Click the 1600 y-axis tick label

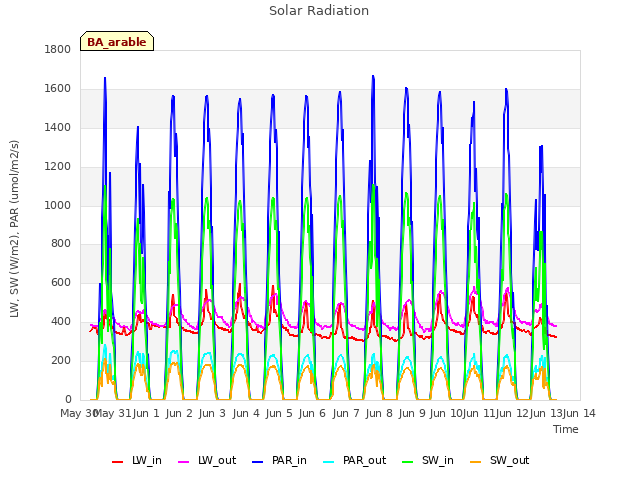click(58, 89)
